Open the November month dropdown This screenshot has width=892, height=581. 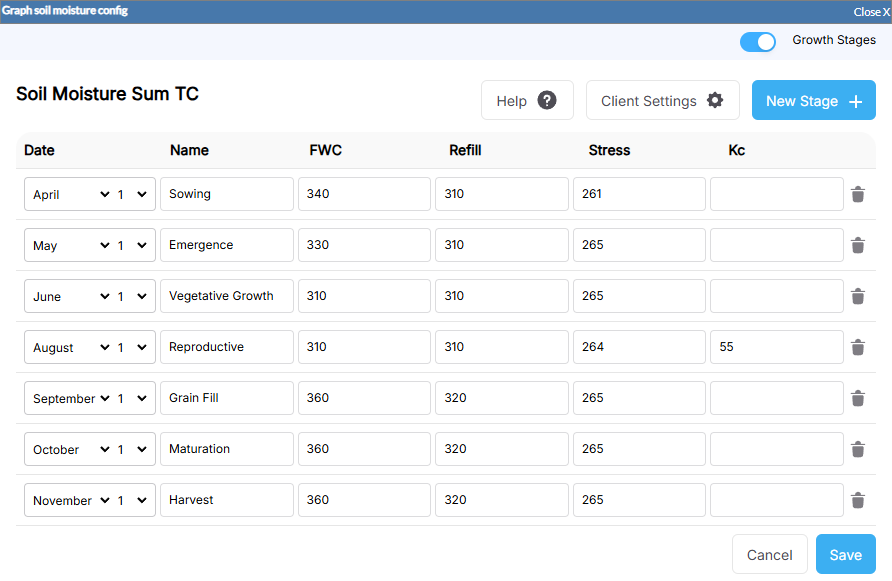(70, 500)
